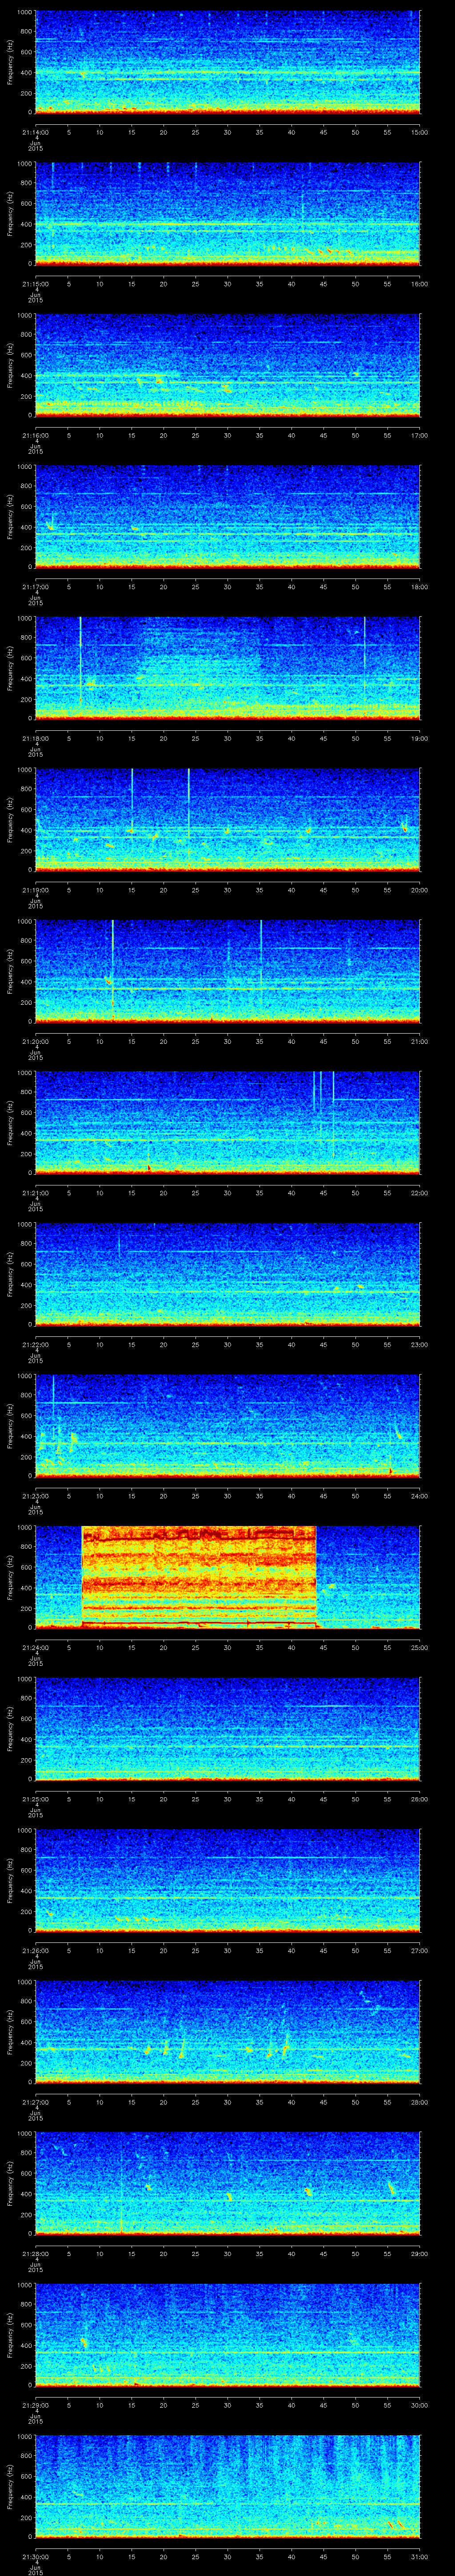
Task: Click the loud red noise block at 21:24
Action: [199, 1577]
